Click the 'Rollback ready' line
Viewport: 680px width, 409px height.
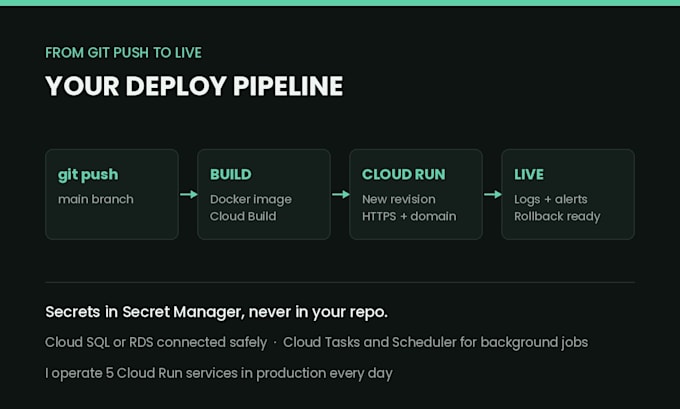pos(557,216)
